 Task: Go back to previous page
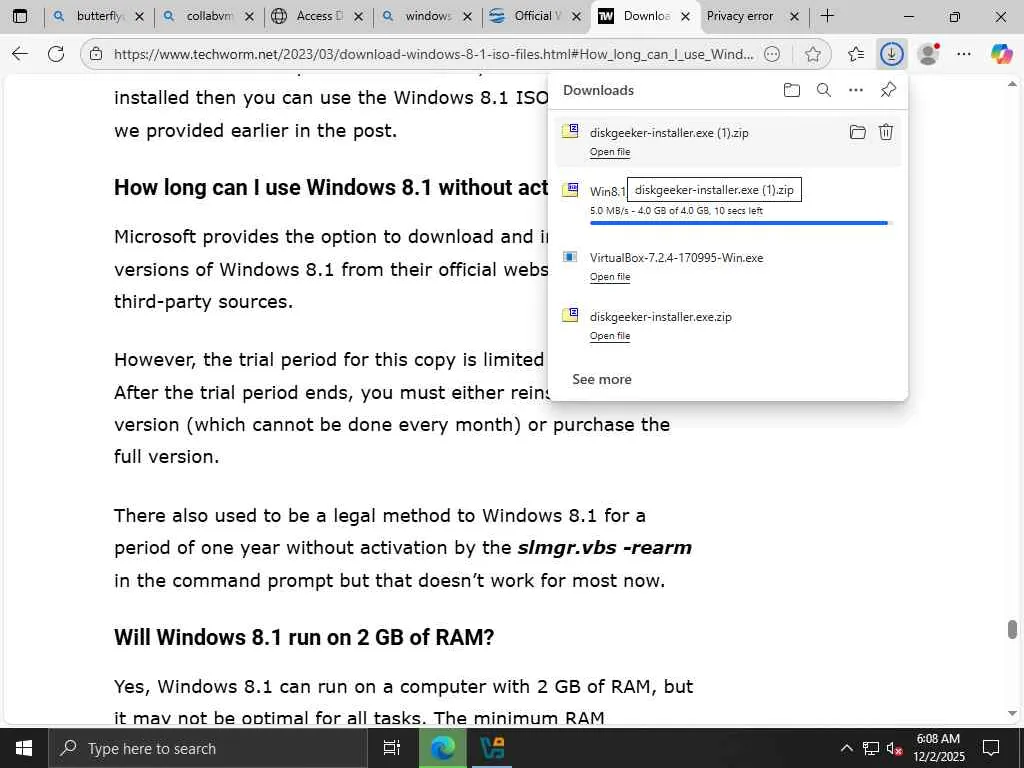(20, 54)
